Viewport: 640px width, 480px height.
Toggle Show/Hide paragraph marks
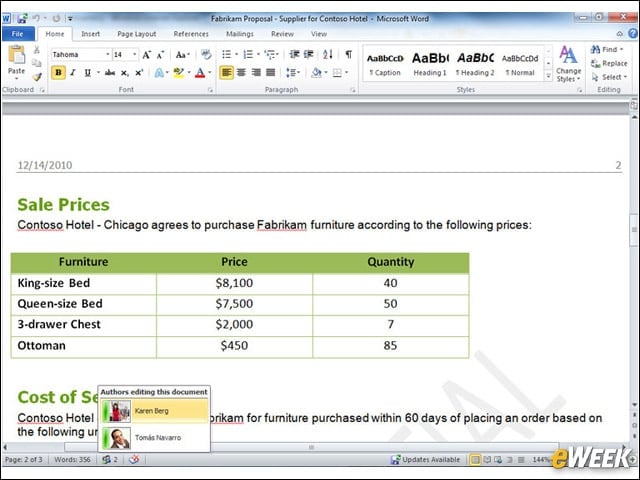point(348,54)
